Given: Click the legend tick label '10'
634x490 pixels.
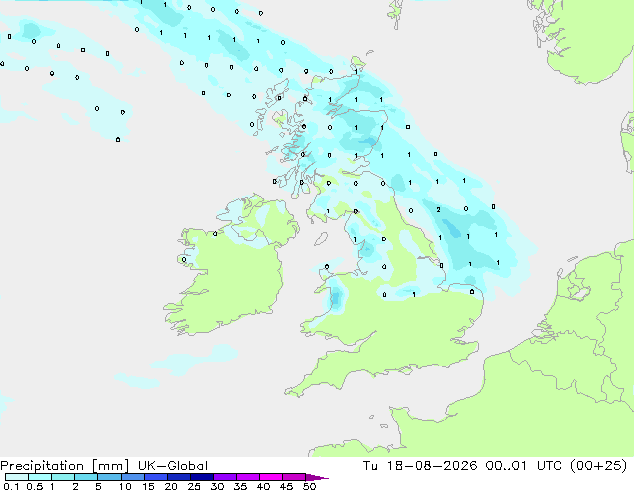Looking at the screenshot, I should pos(125,486).
